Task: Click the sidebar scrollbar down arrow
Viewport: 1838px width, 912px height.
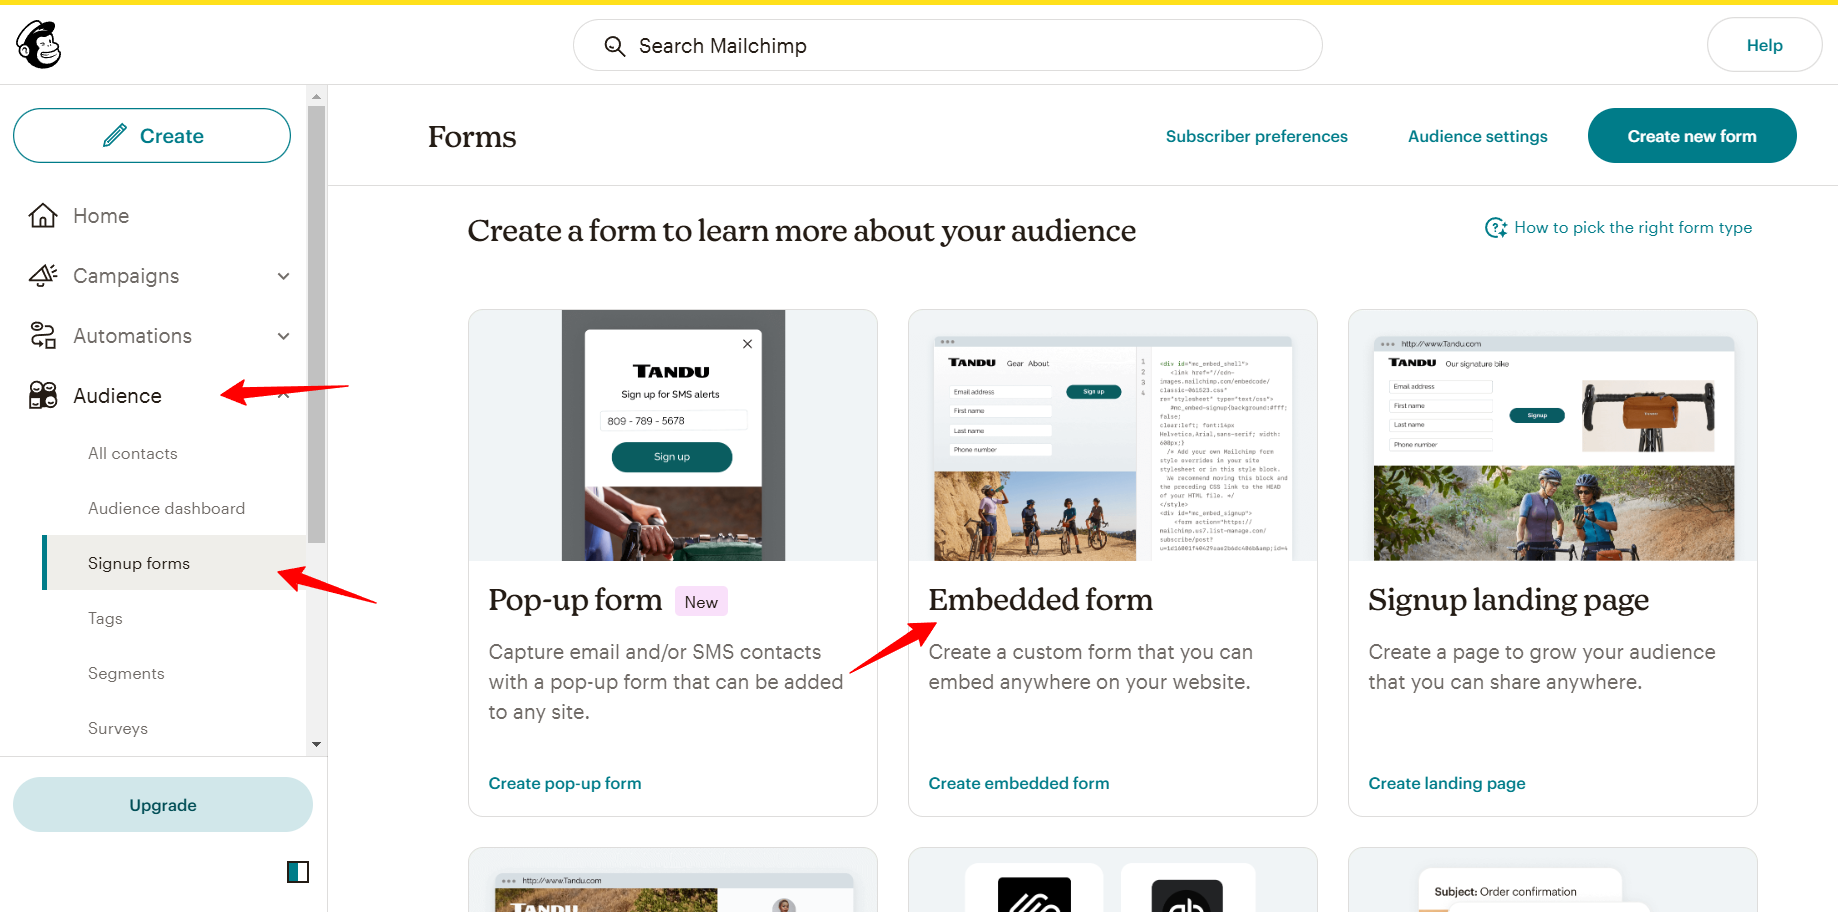Action: [316, 744]
